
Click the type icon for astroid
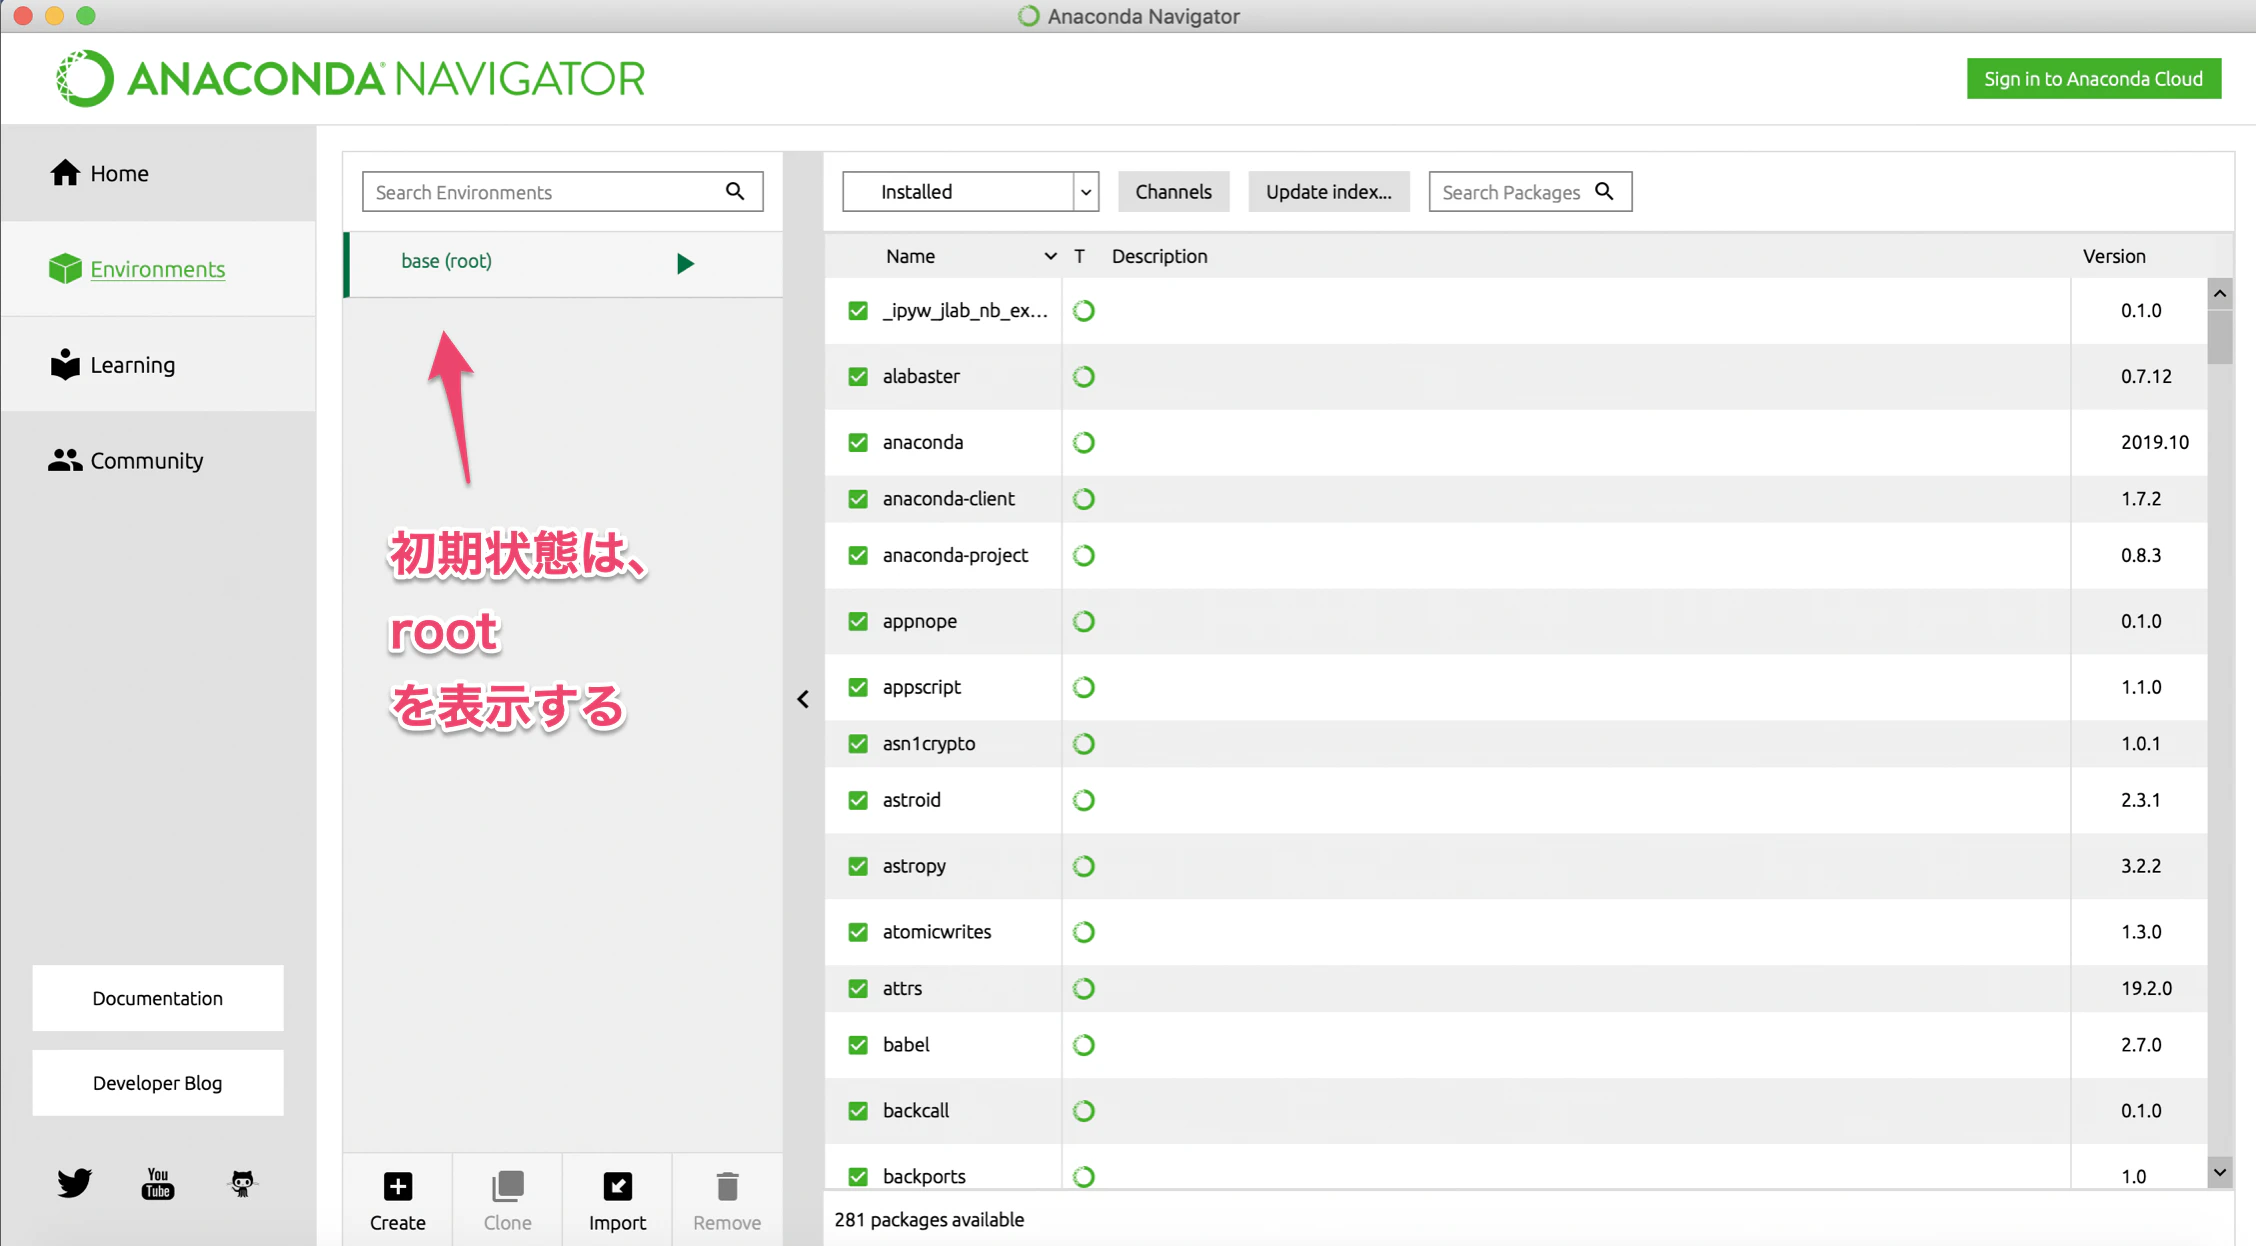(1084, 800)
